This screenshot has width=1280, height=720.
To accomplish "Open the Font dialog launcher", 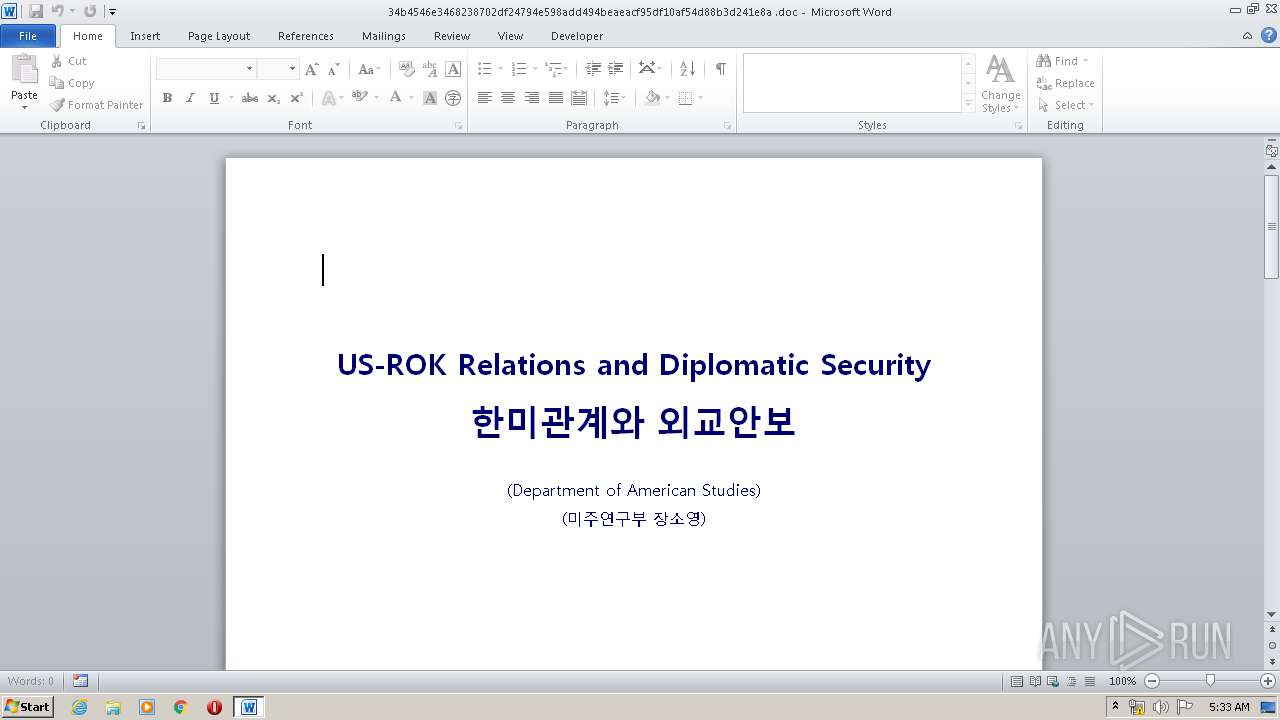I will pyautogui.click(x=458, y=126).
